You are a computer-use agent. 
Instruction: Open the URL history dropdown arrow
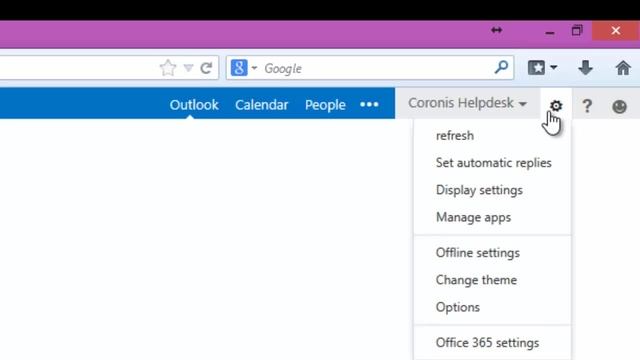pos(188,68)
